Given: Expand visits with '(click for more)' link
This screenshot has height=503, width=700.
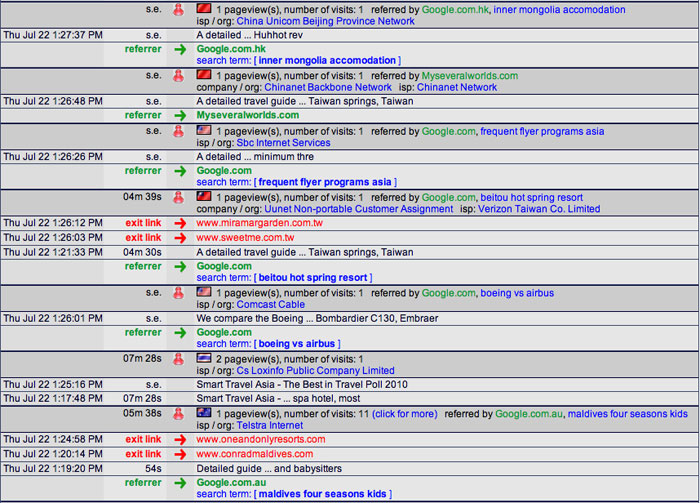Looking at the screenshot, I should [404, 414].
